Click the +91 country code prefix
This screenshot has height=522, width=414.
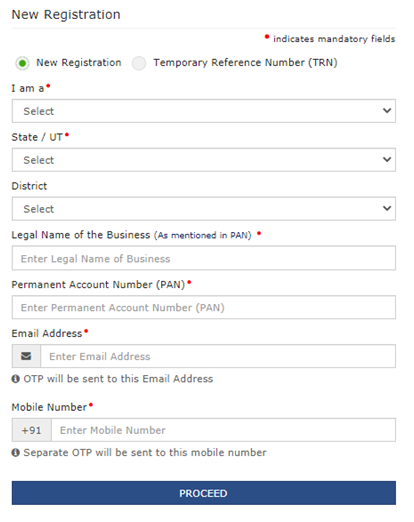click(32, 430)
